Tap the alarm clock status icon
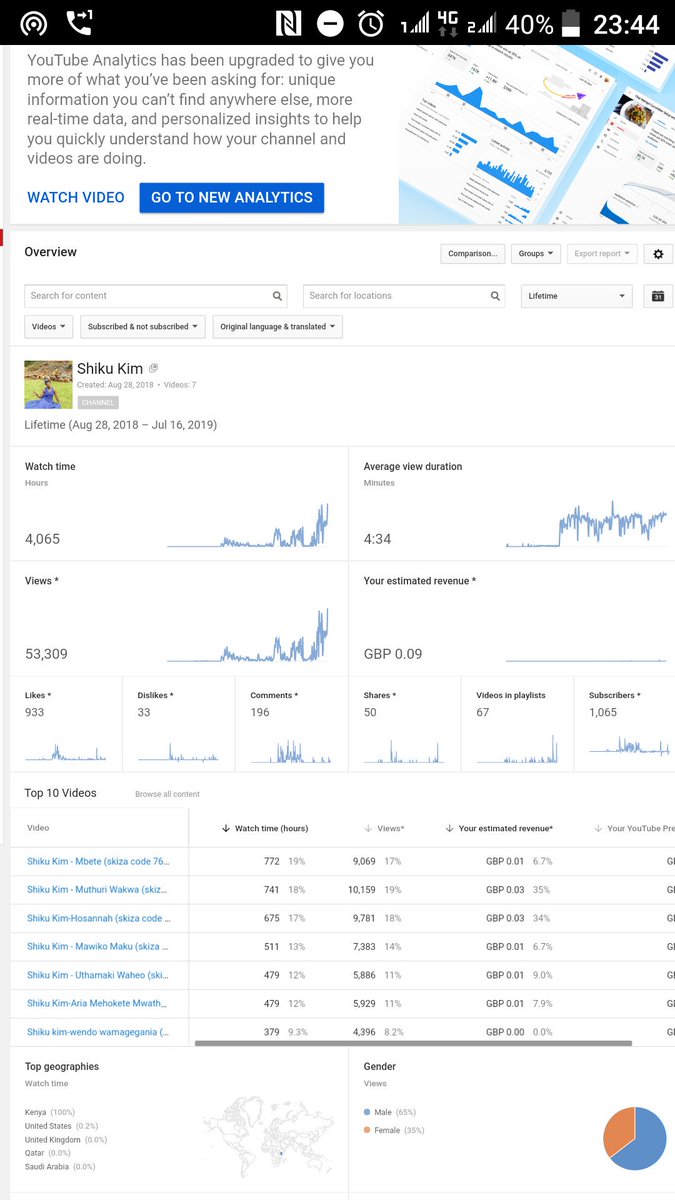 [371, 23]
